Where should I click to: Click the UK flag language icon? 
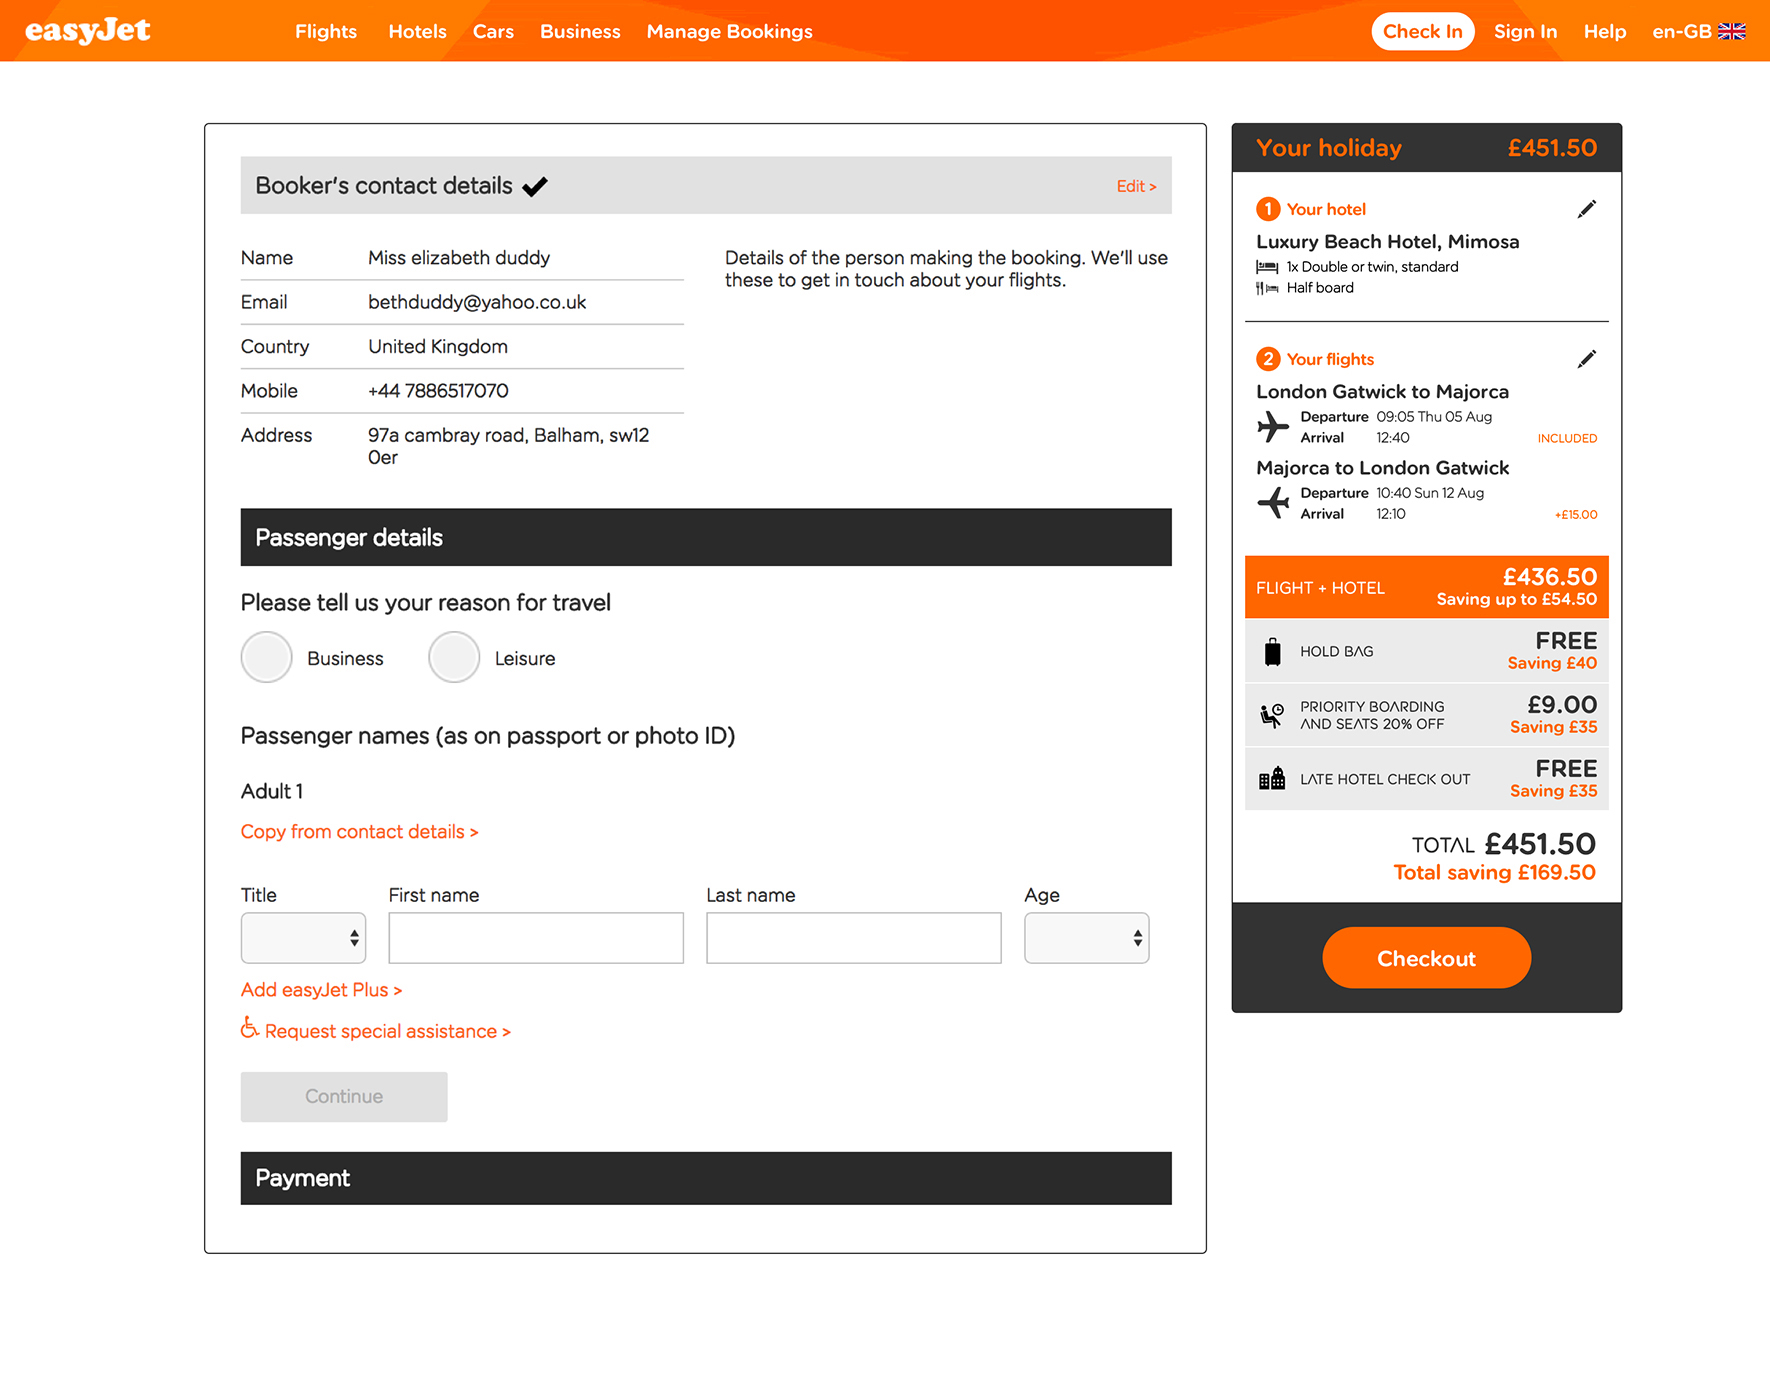click(1731, 31)
